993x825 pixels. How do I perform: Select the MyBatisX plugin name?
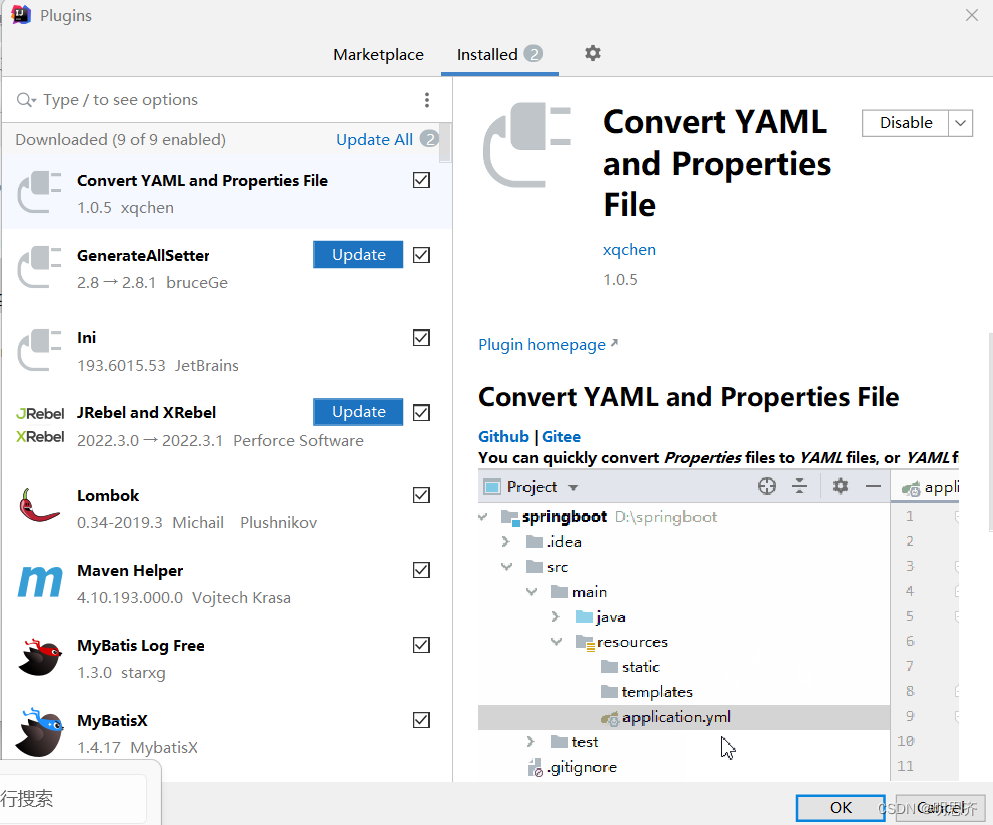point(112,721)
